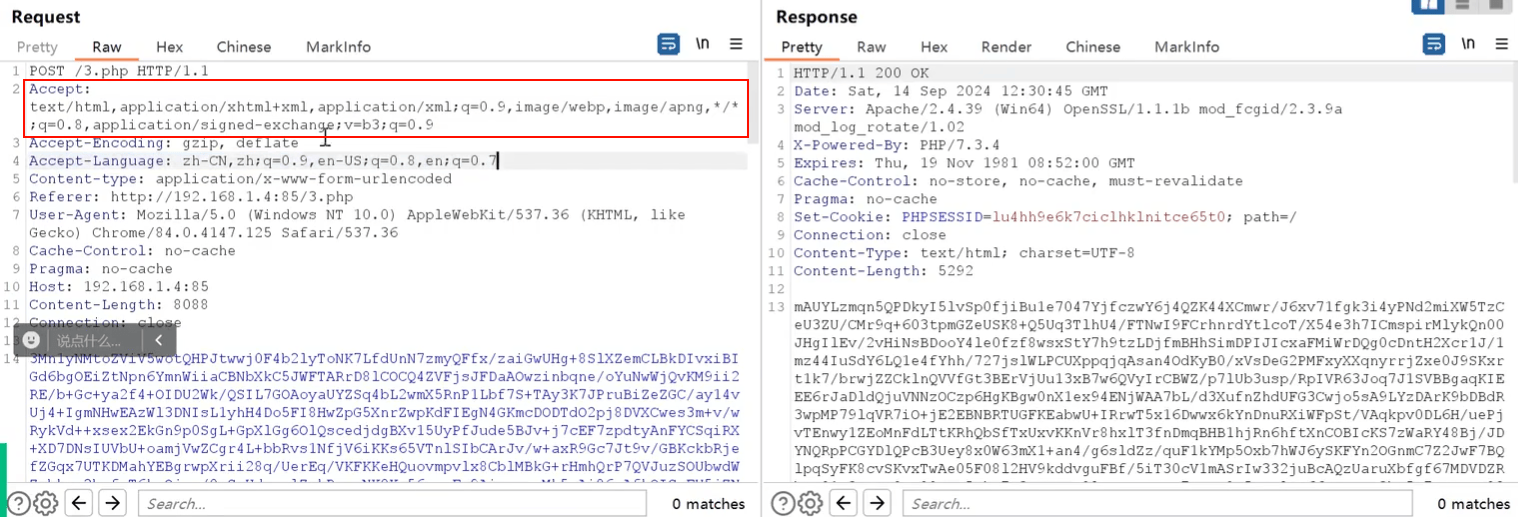Image resolution: width=1518 pixels, height=517 pixels.
Task: Toggle word wrap in the Response panel
Action: pyautogui.click(x=1433, y=44)
